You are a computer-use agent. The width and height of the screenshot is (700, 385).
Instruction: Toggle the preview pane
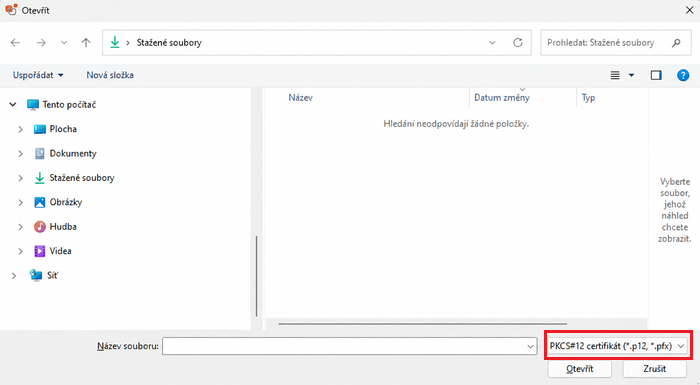[x=656, y=75]
